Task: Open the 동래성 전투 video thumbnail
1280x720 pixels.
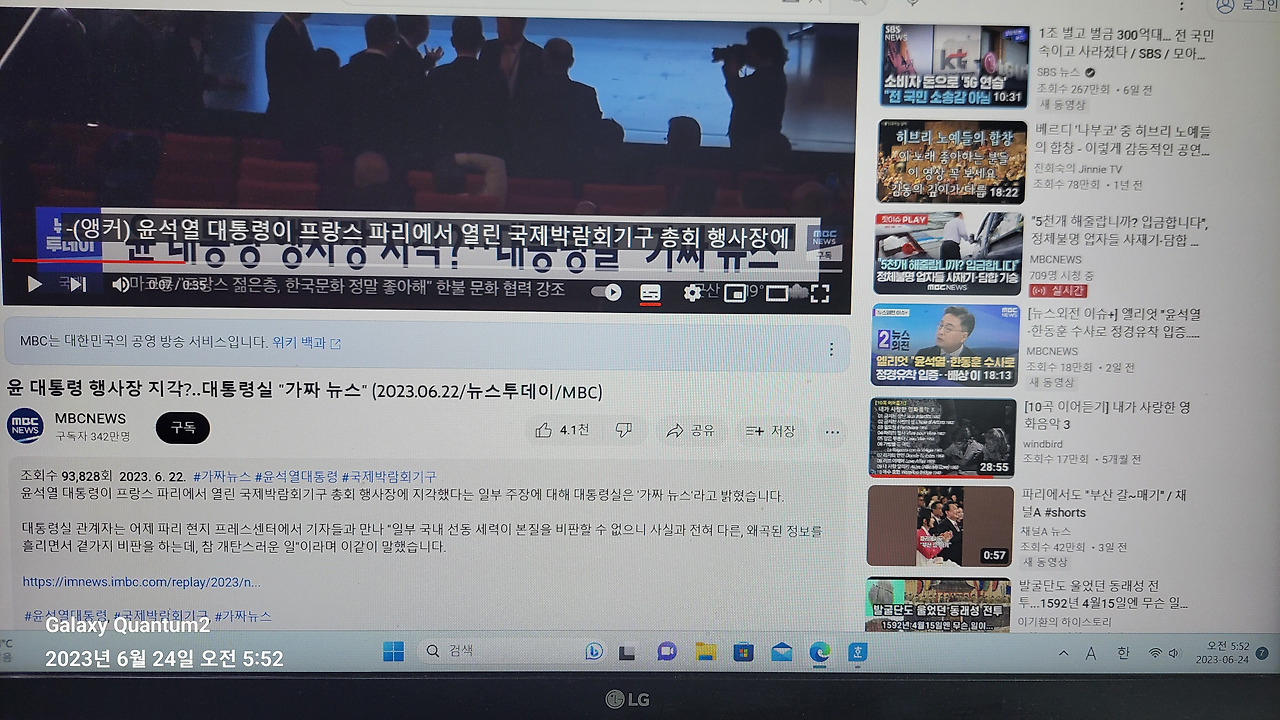Action: click(938, 604)
